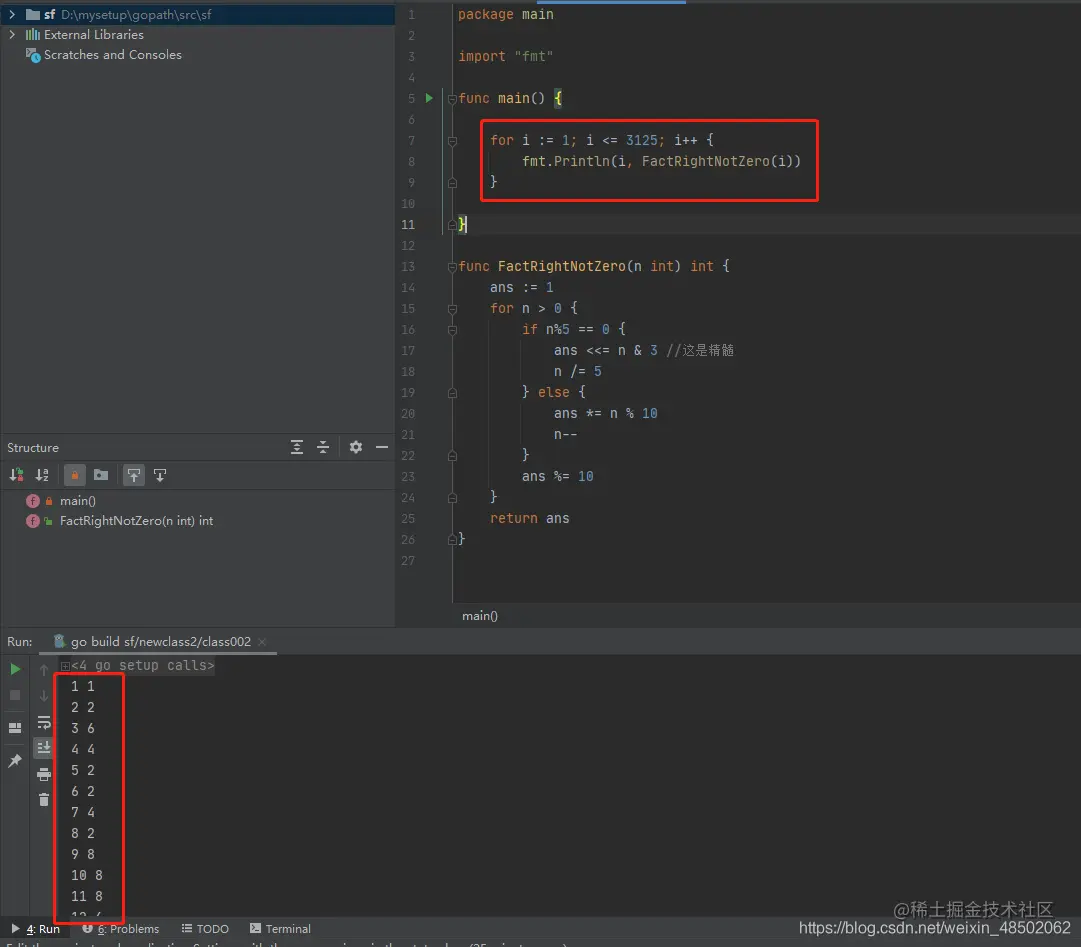Open the Terminal tool window tab
1081x947 pixels.
280,928
